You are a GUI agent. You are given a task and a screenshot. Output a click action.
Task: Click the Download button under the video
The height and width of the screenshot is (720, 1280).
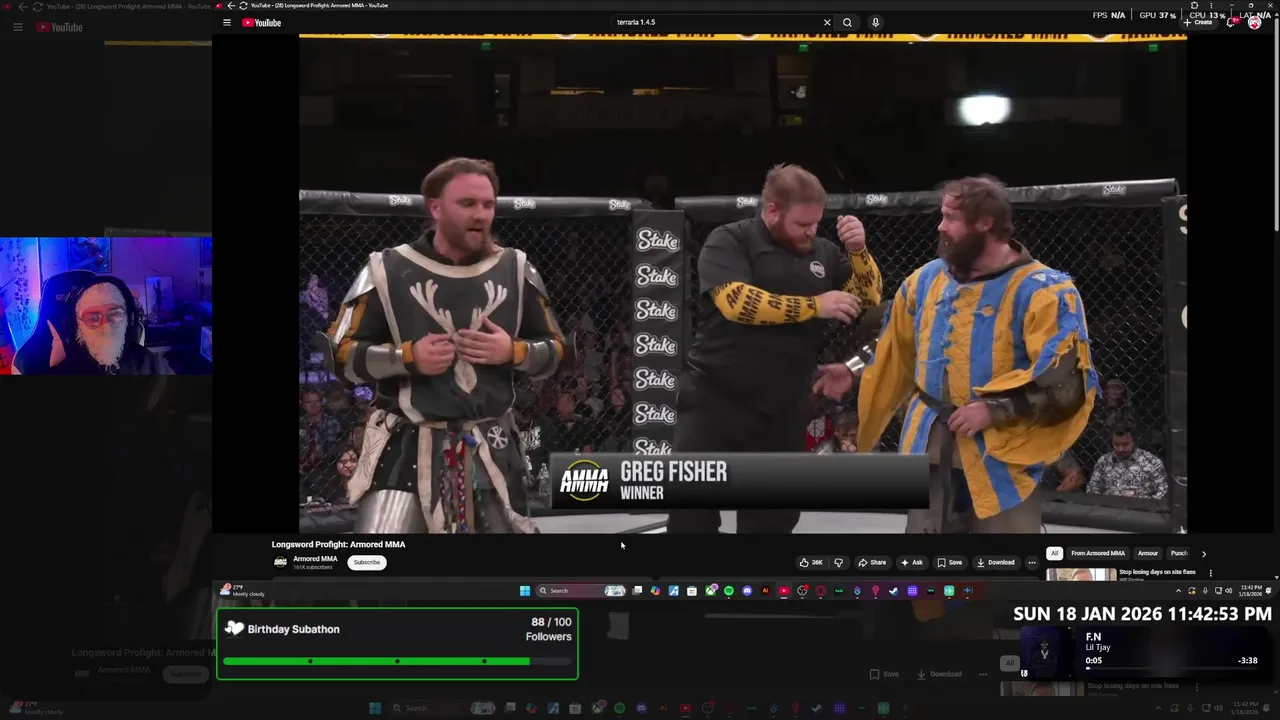pyautogui.click(x=996, y=562)
